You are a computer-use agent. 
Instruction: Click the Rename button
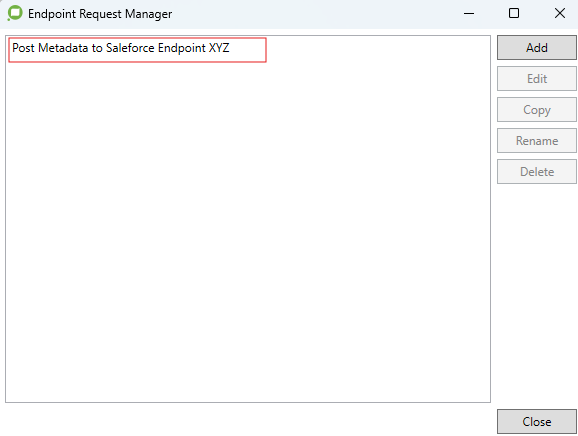point(537,140)
